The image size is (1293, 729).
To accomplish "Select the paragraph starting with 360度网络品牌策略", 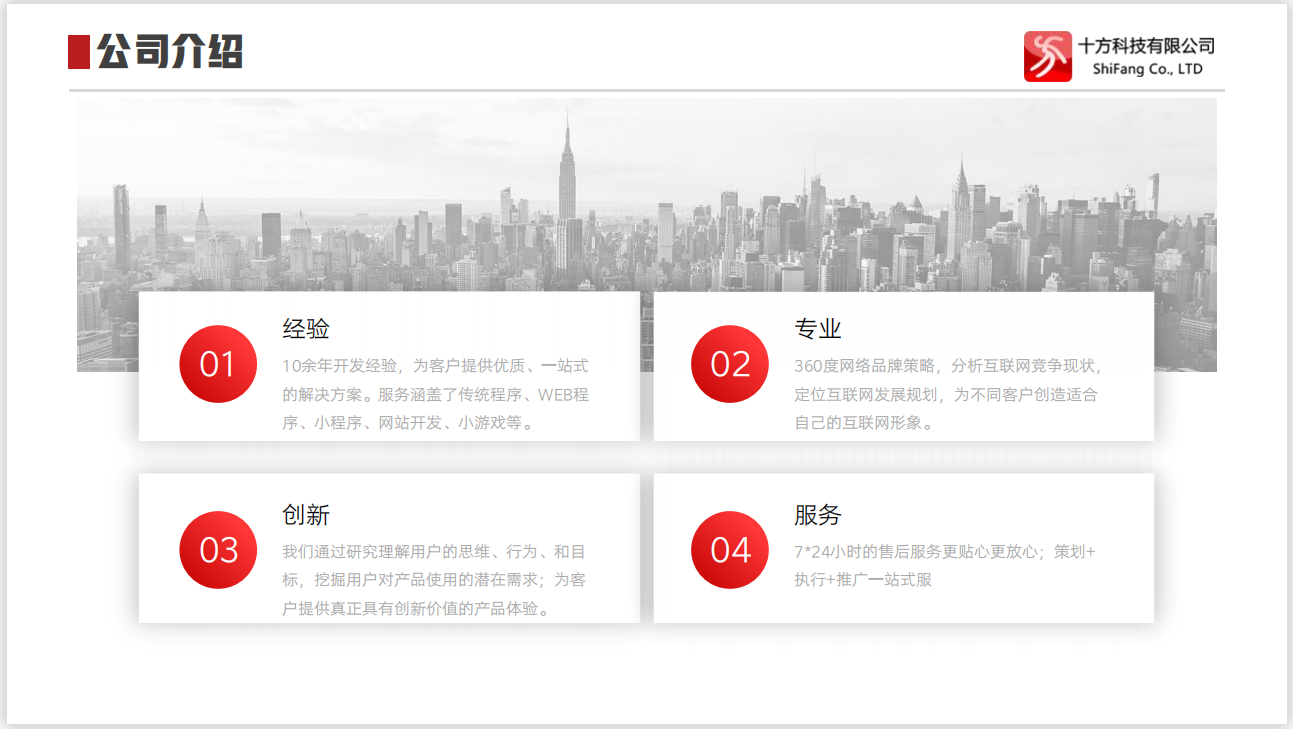I will [x=948, y=394].
